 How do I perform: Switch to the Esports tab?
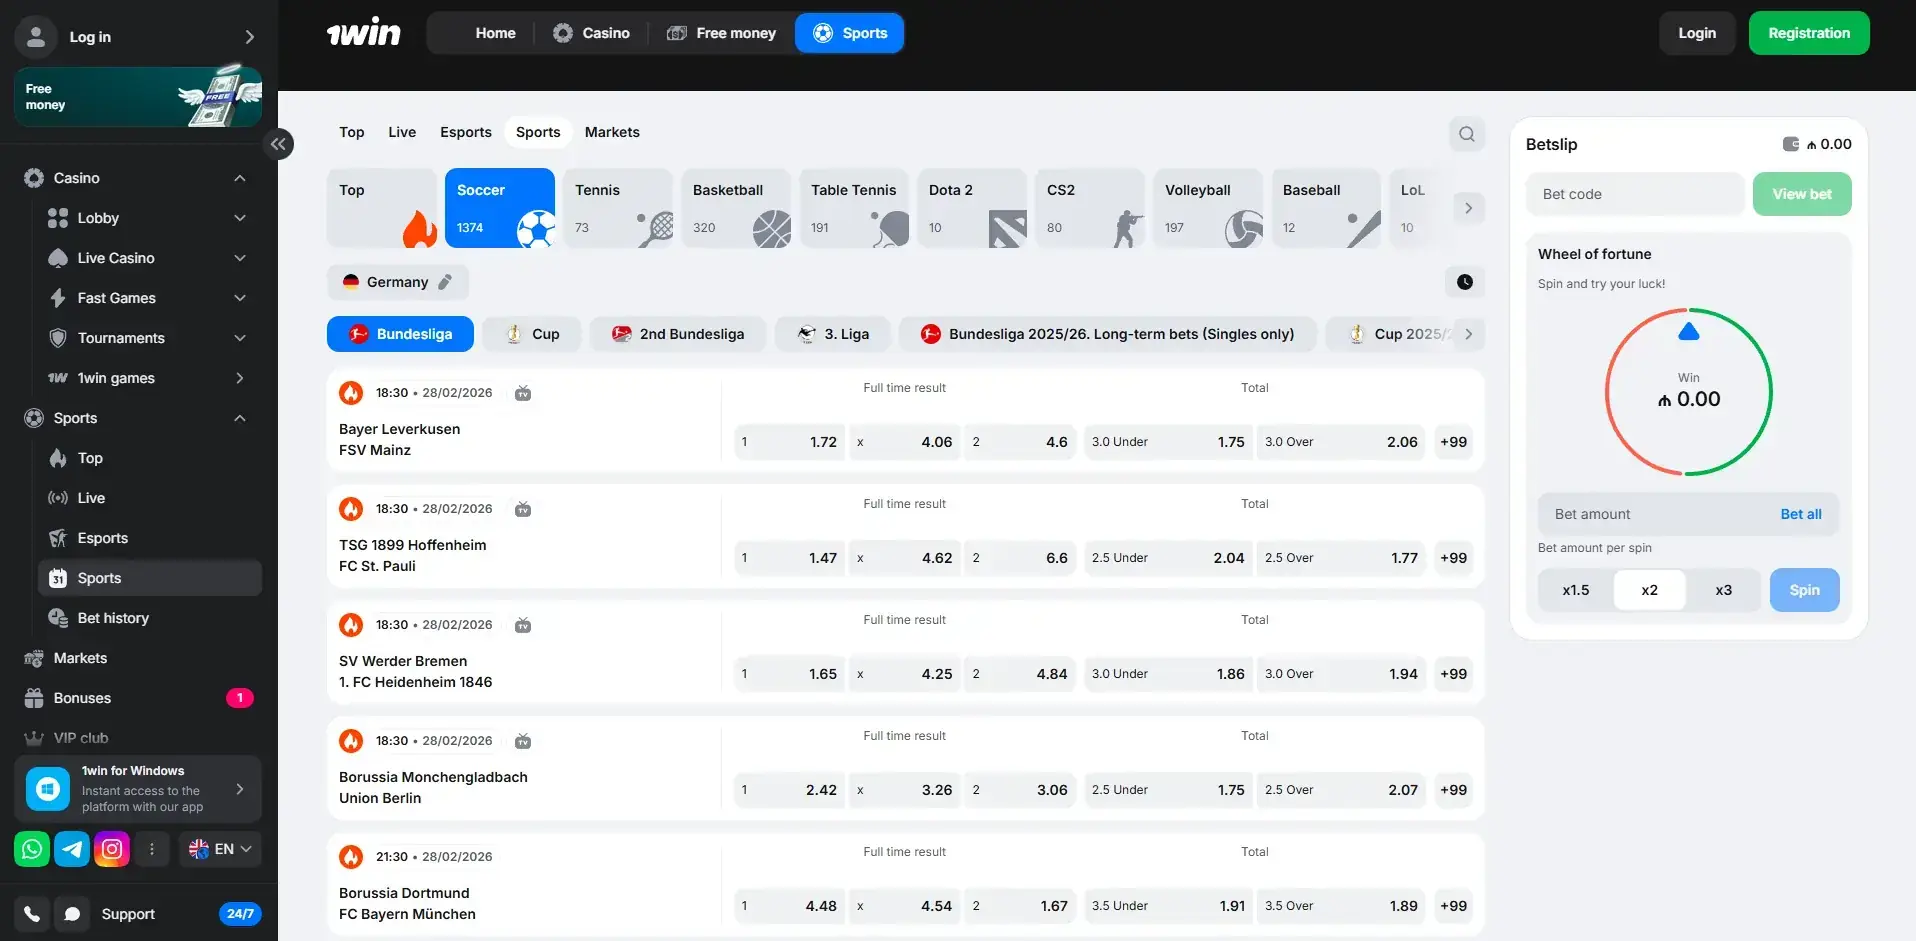(x=466, y=132)
